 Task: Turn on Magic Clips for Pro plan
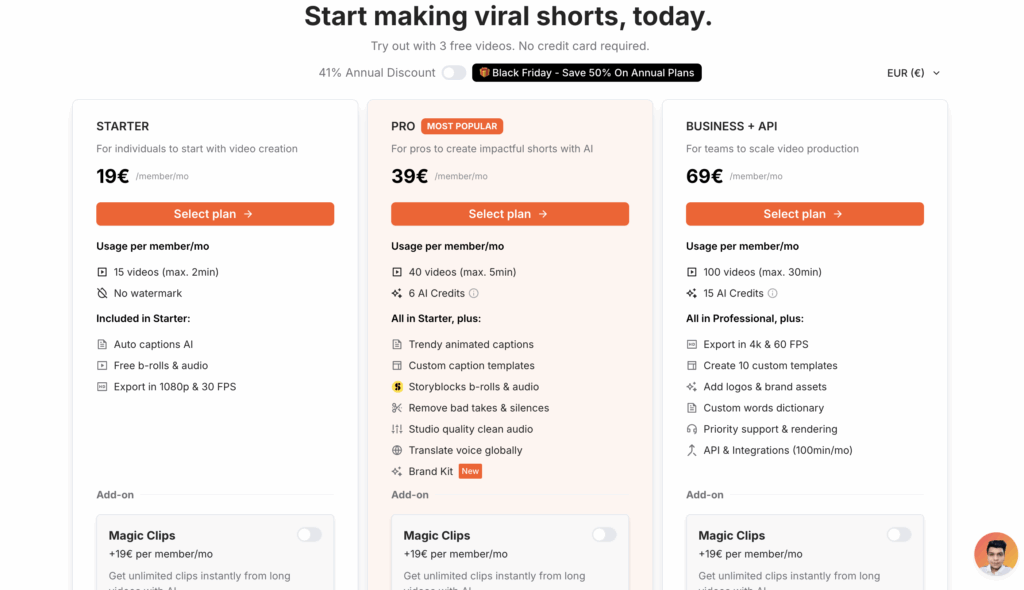pyautogui.click(x=604, y=535)
